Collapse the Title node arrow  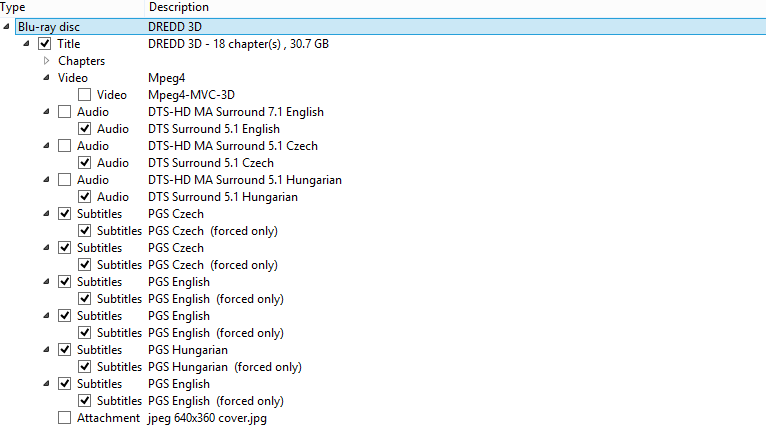point(26,43)
